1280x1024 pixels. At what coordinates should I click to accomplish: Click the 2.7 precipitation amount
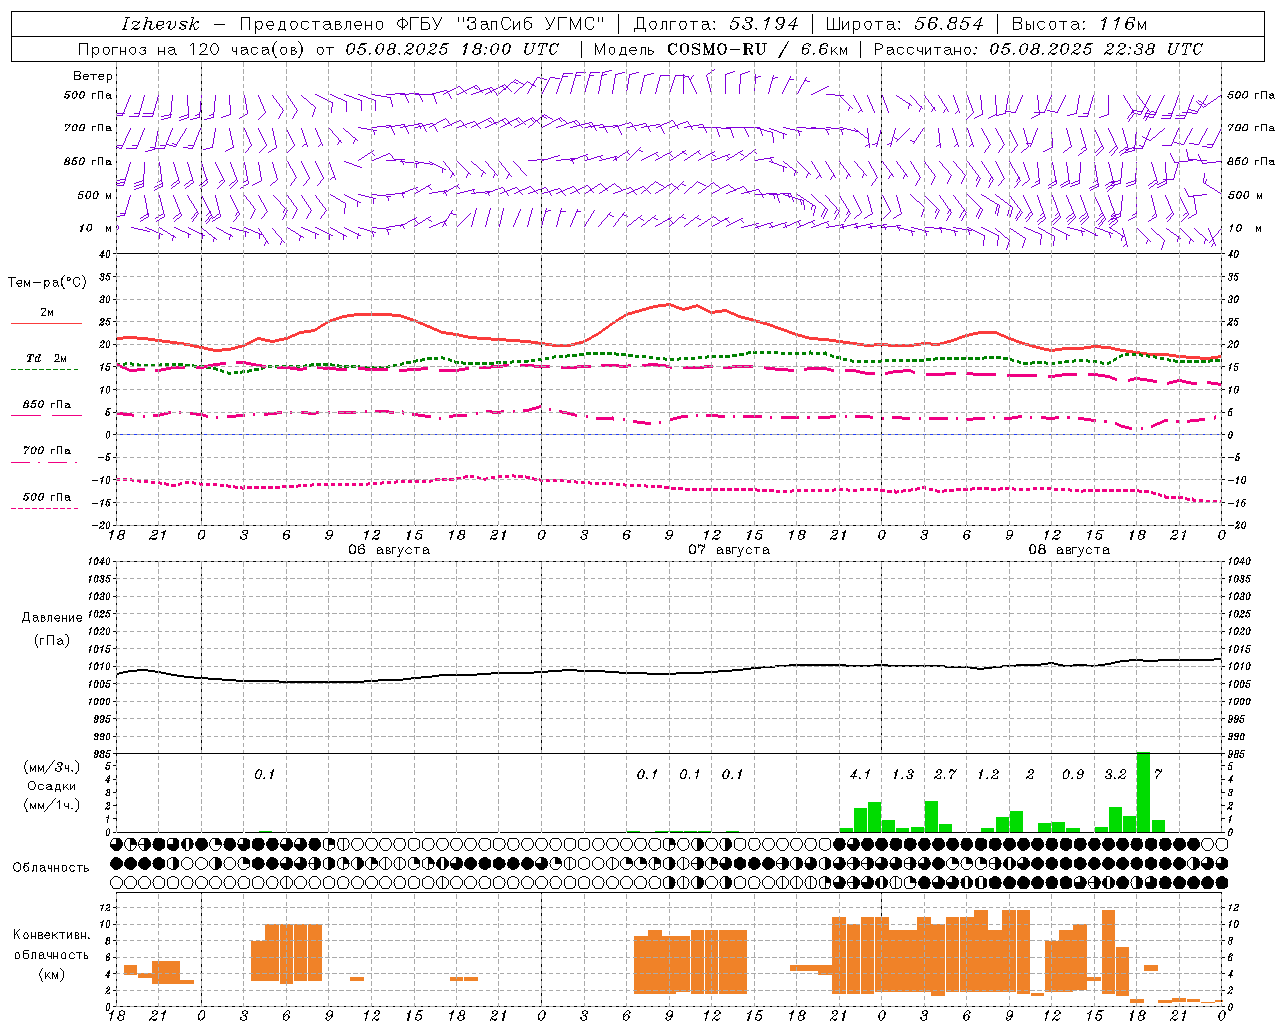pos(945,774)
